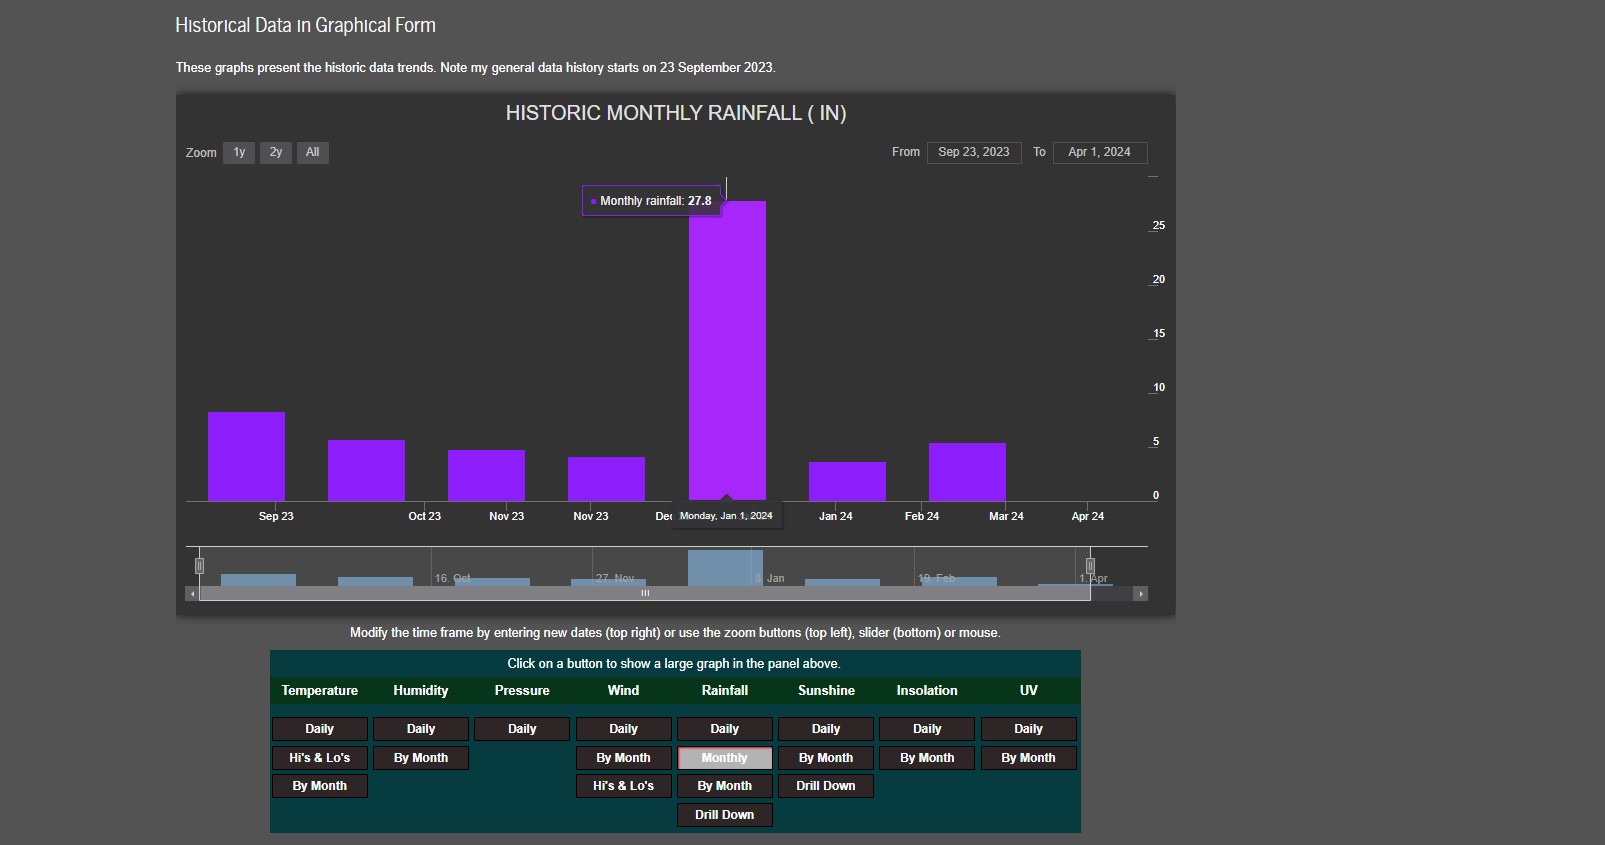
Task: Click the tallest December rainfall bar
Action: [727, 350]
